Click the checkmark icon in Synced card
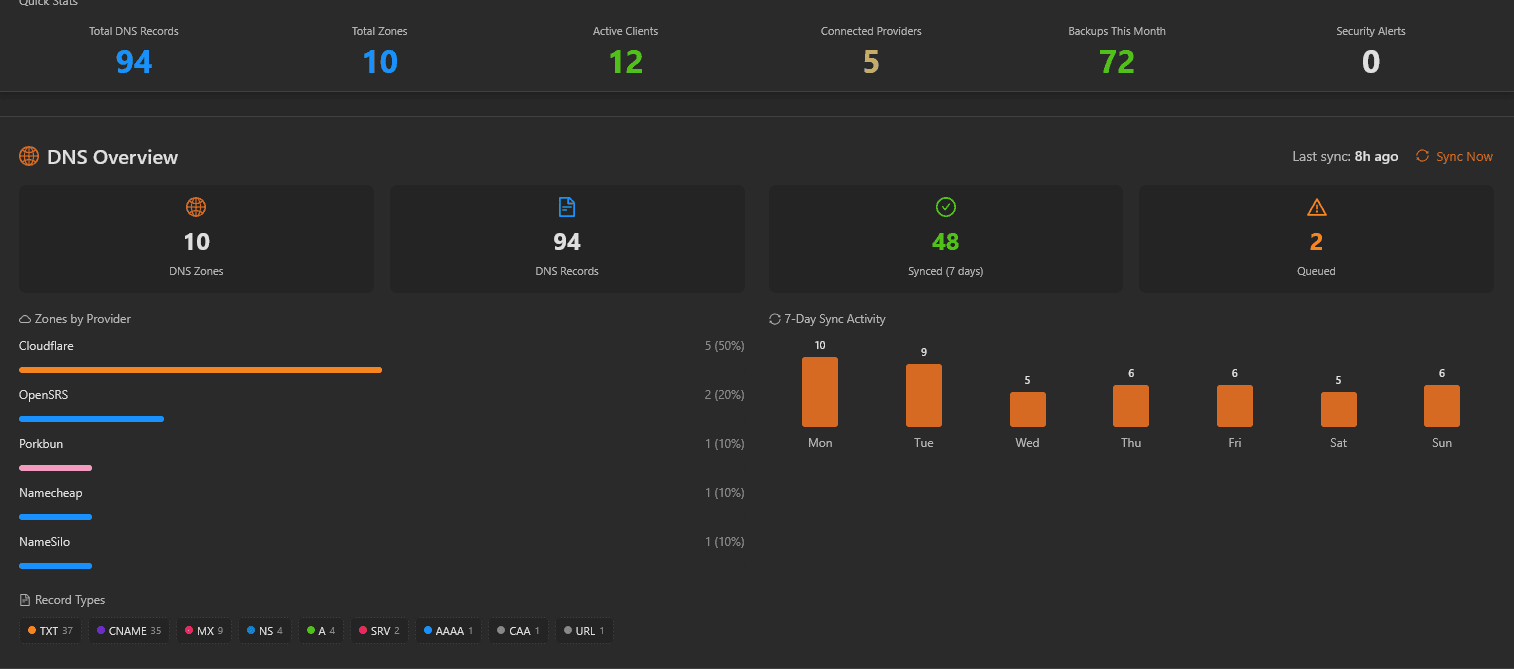The height and width of the screenshot is (669, 1514). coord(946,207)
